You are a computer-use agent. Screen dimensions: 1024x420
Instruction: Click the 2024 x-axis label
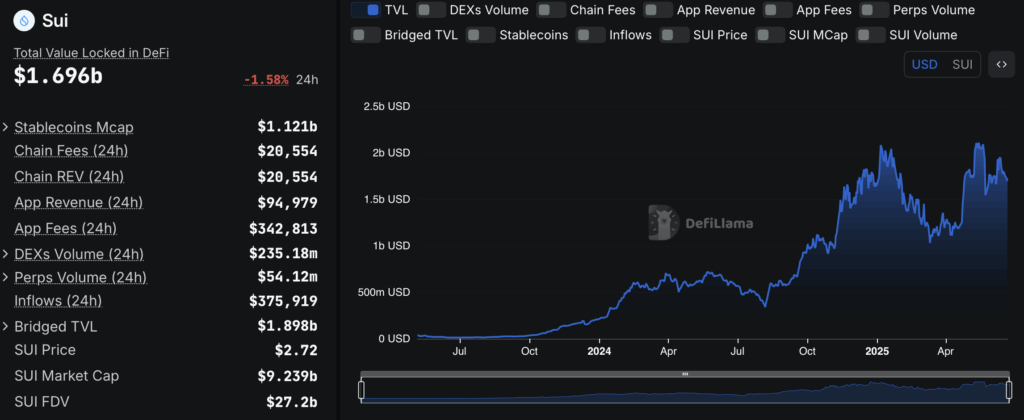pos(599,351)
